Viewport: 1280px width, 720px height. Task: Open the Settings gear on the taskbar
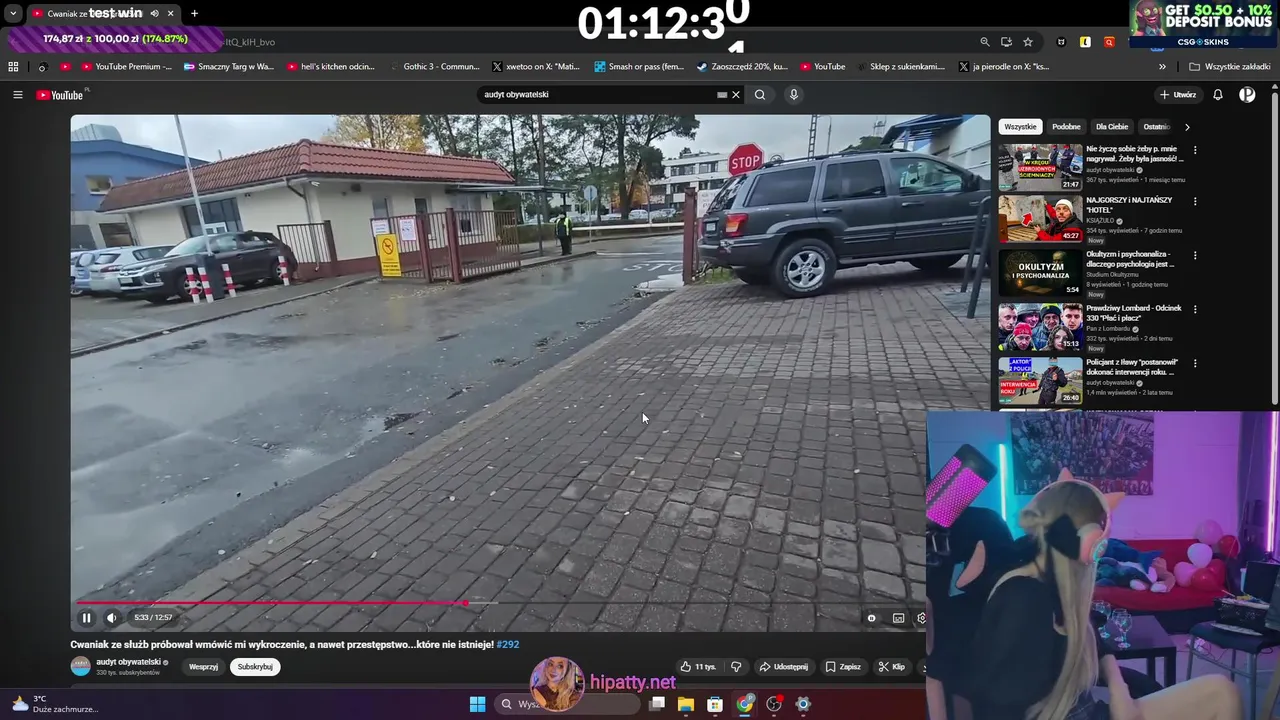(x=802, y=704)
